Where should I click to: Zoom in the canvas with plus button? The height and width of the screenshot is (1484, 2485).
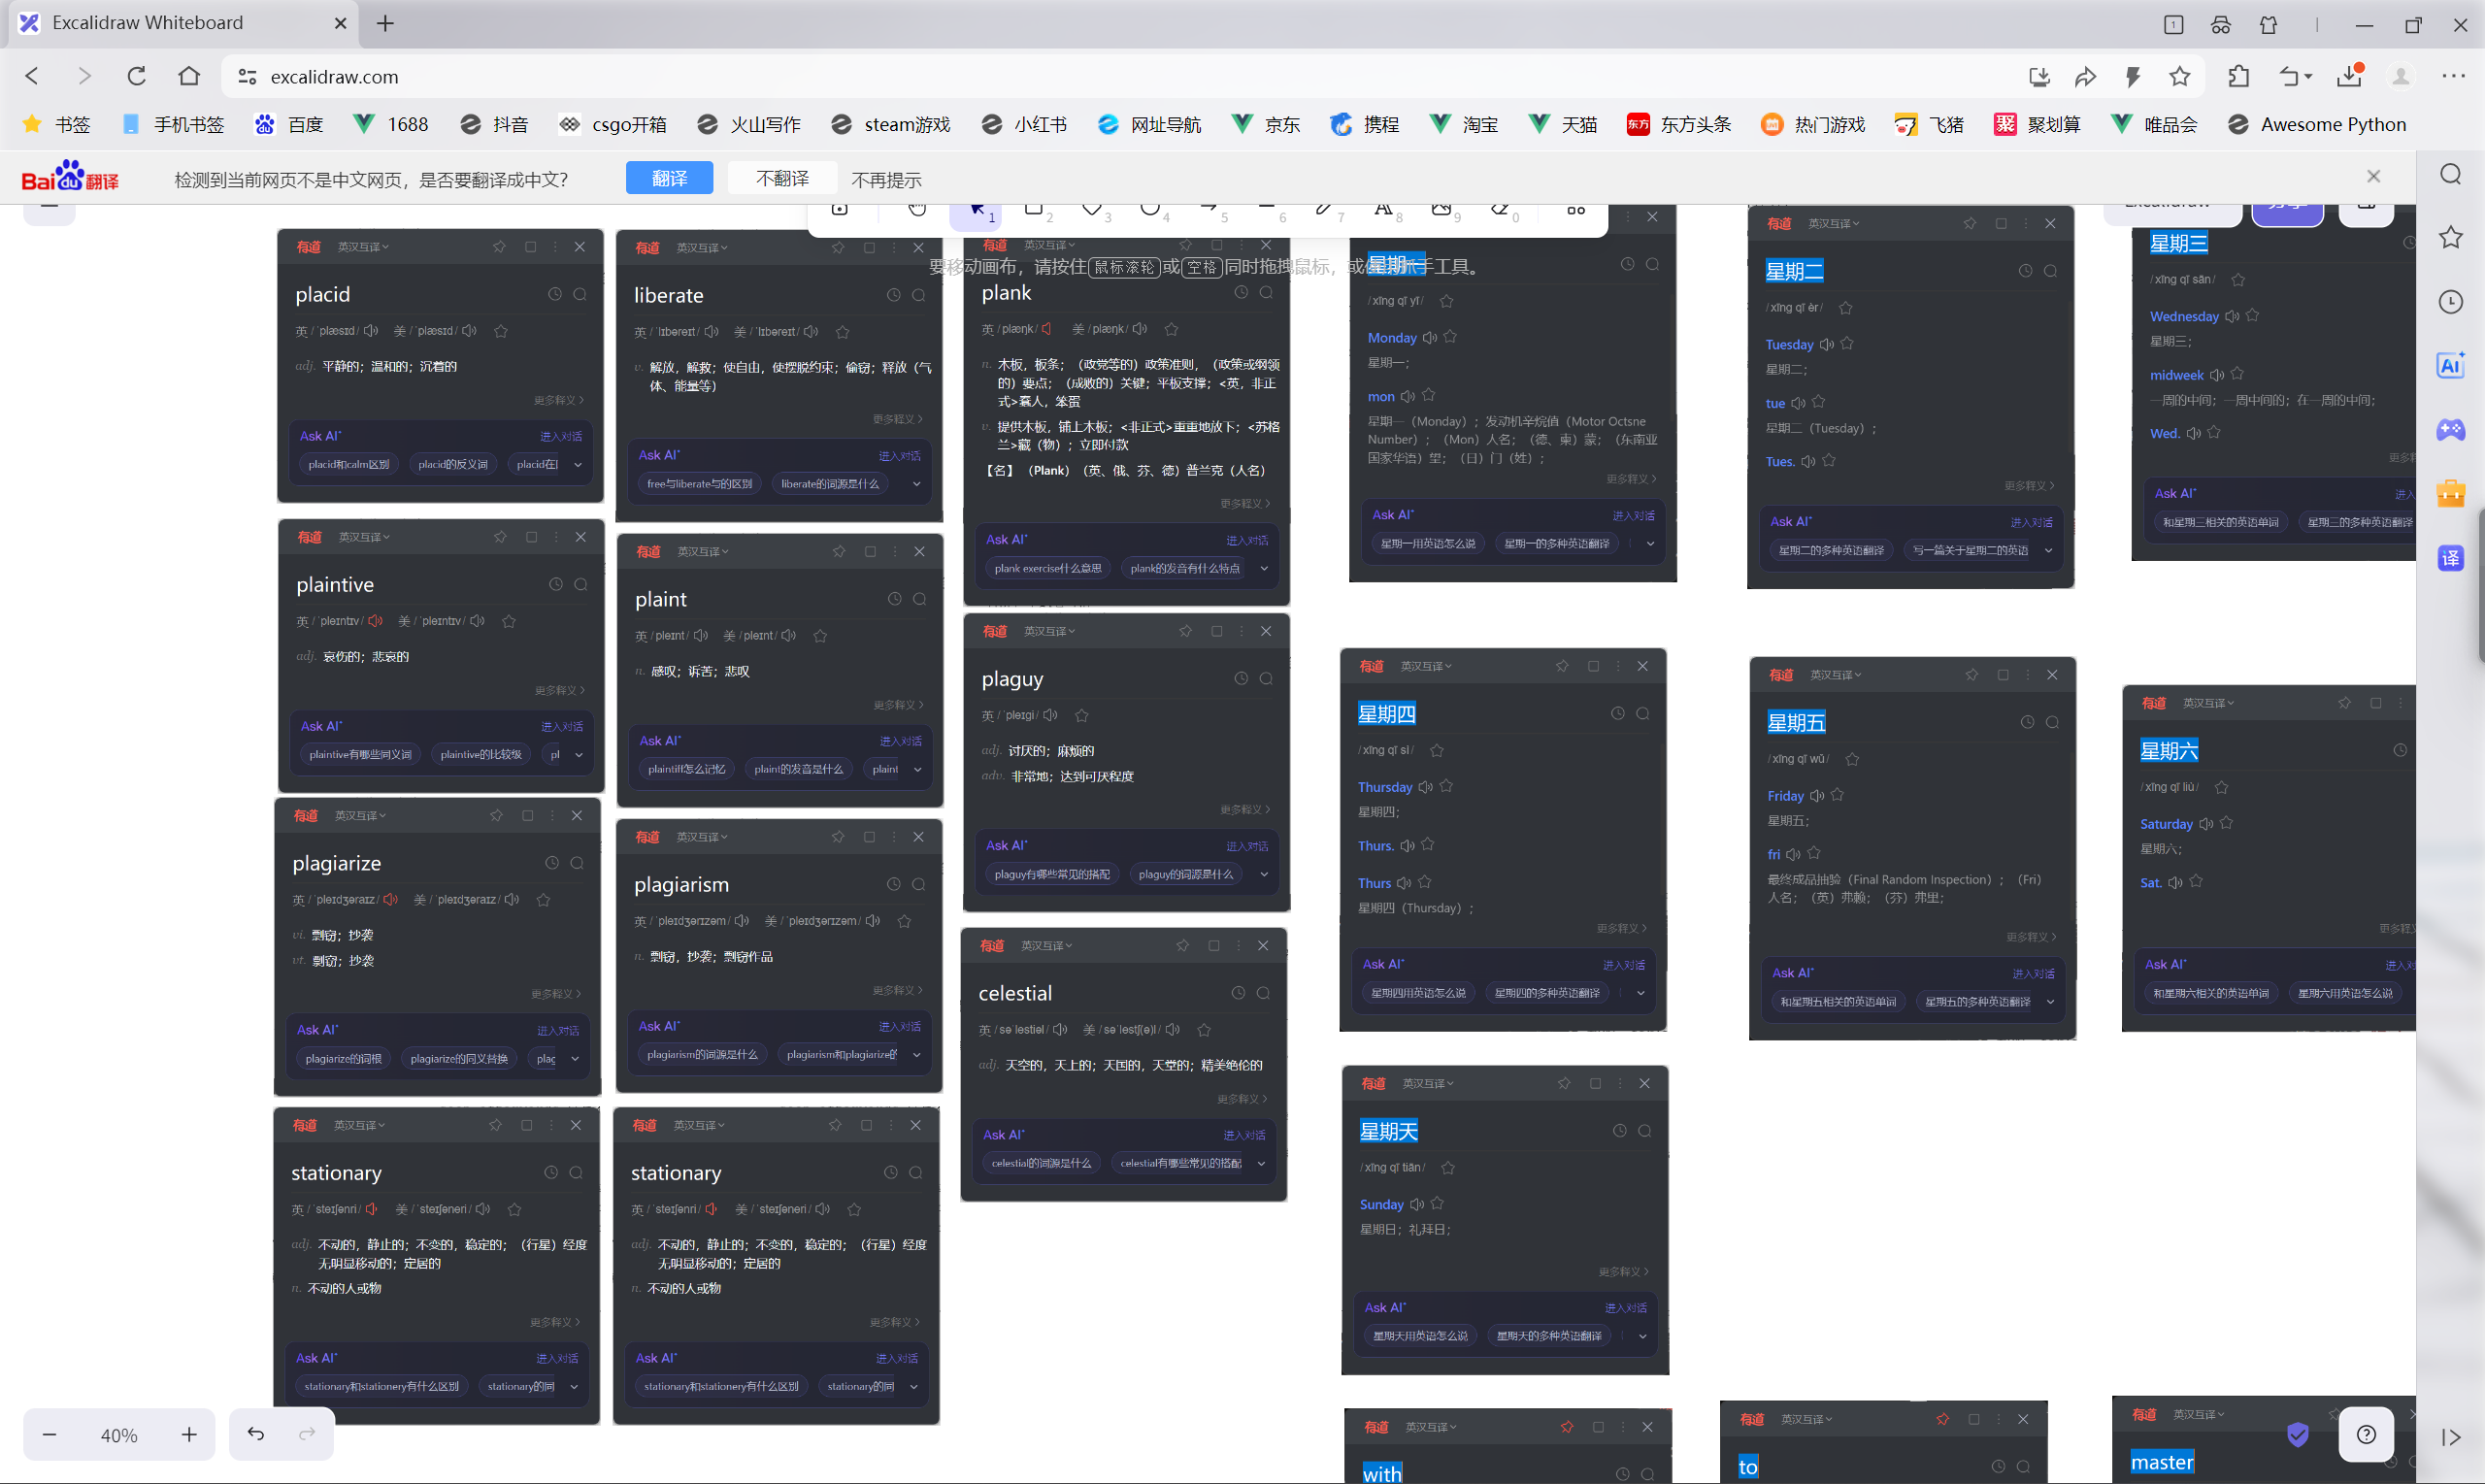[x=189, y=1435]
